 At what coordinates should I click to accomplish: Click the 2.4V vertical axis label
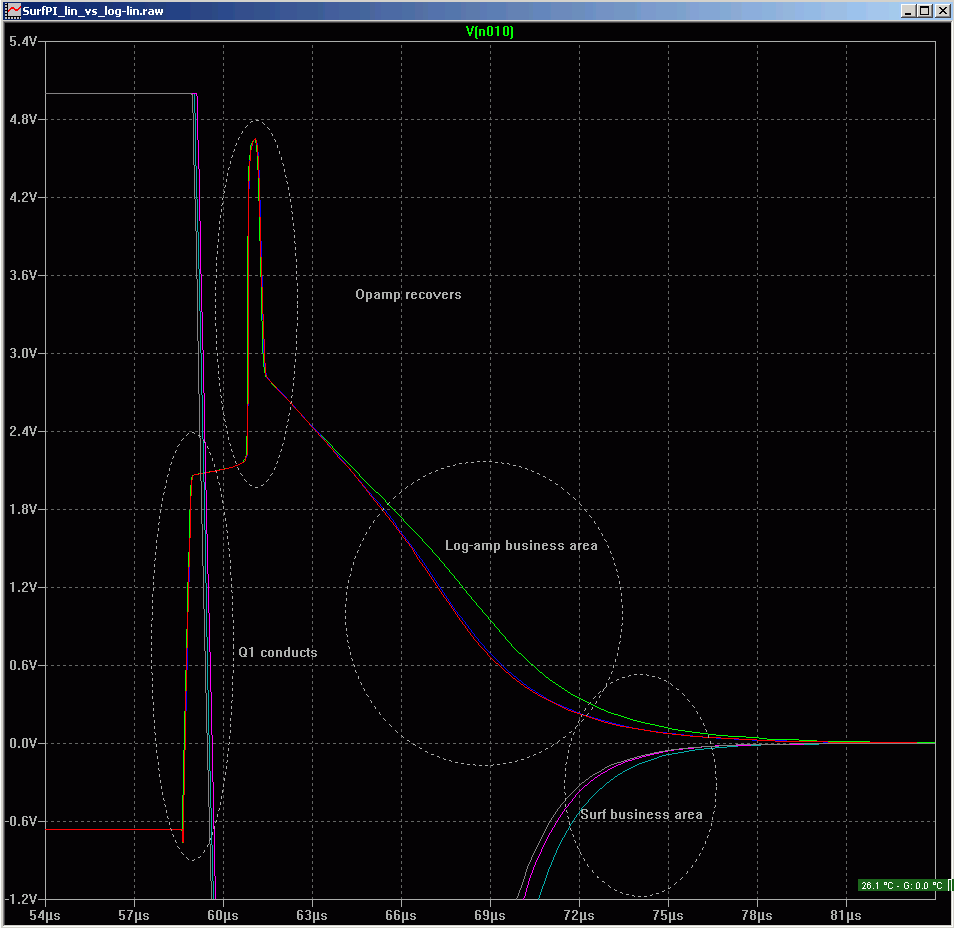coord(23,431)
